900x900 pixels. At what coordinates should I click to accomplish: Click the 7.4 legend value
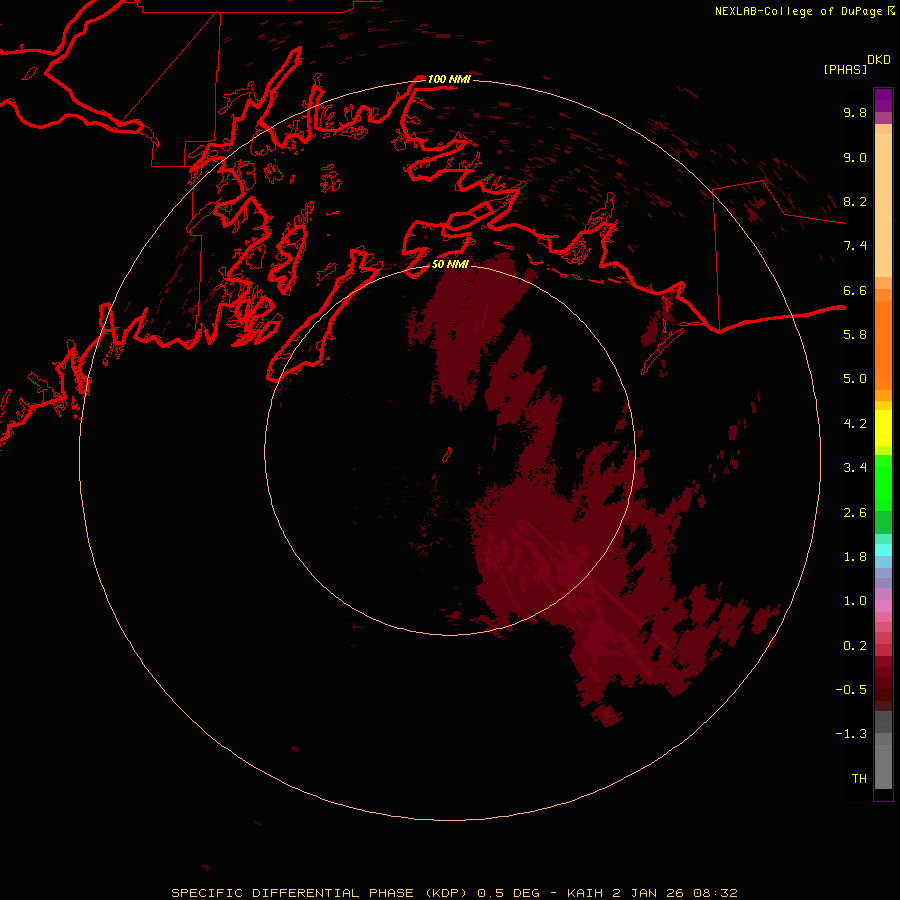[x=855, y=246]
